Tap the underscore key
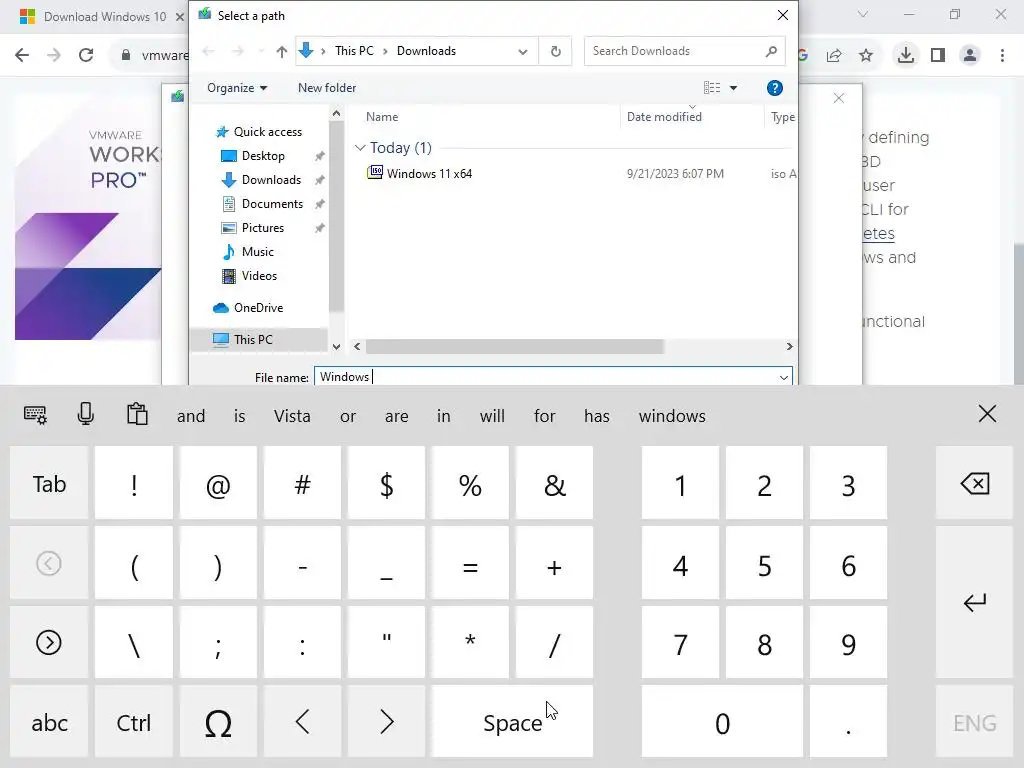The height and width of the screenshot is (768, 1024). coord(387,564)
